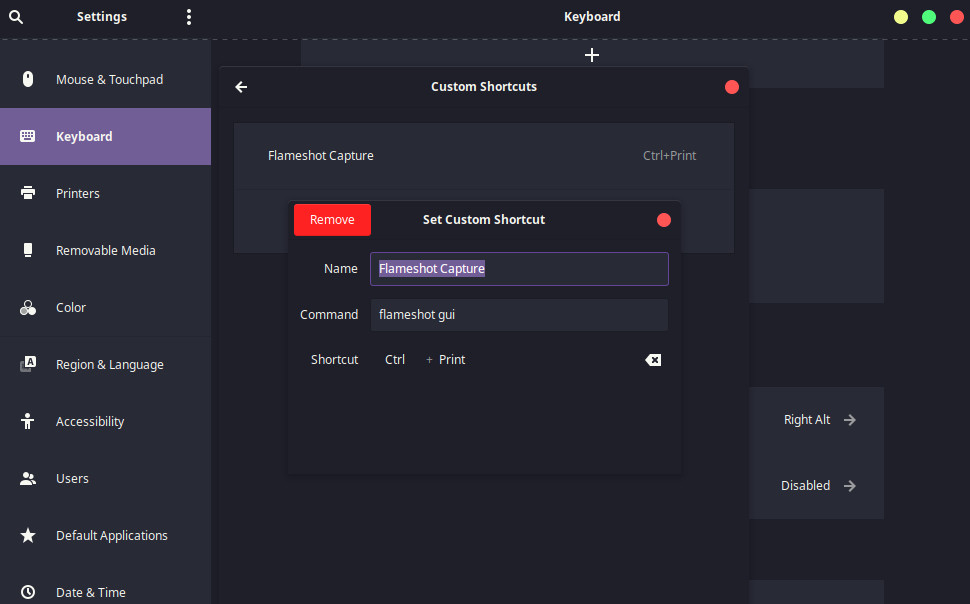Go back with Custom Shortcuts arrow
This screenshot has width=970, height=604.
click(x=241, y=87)
